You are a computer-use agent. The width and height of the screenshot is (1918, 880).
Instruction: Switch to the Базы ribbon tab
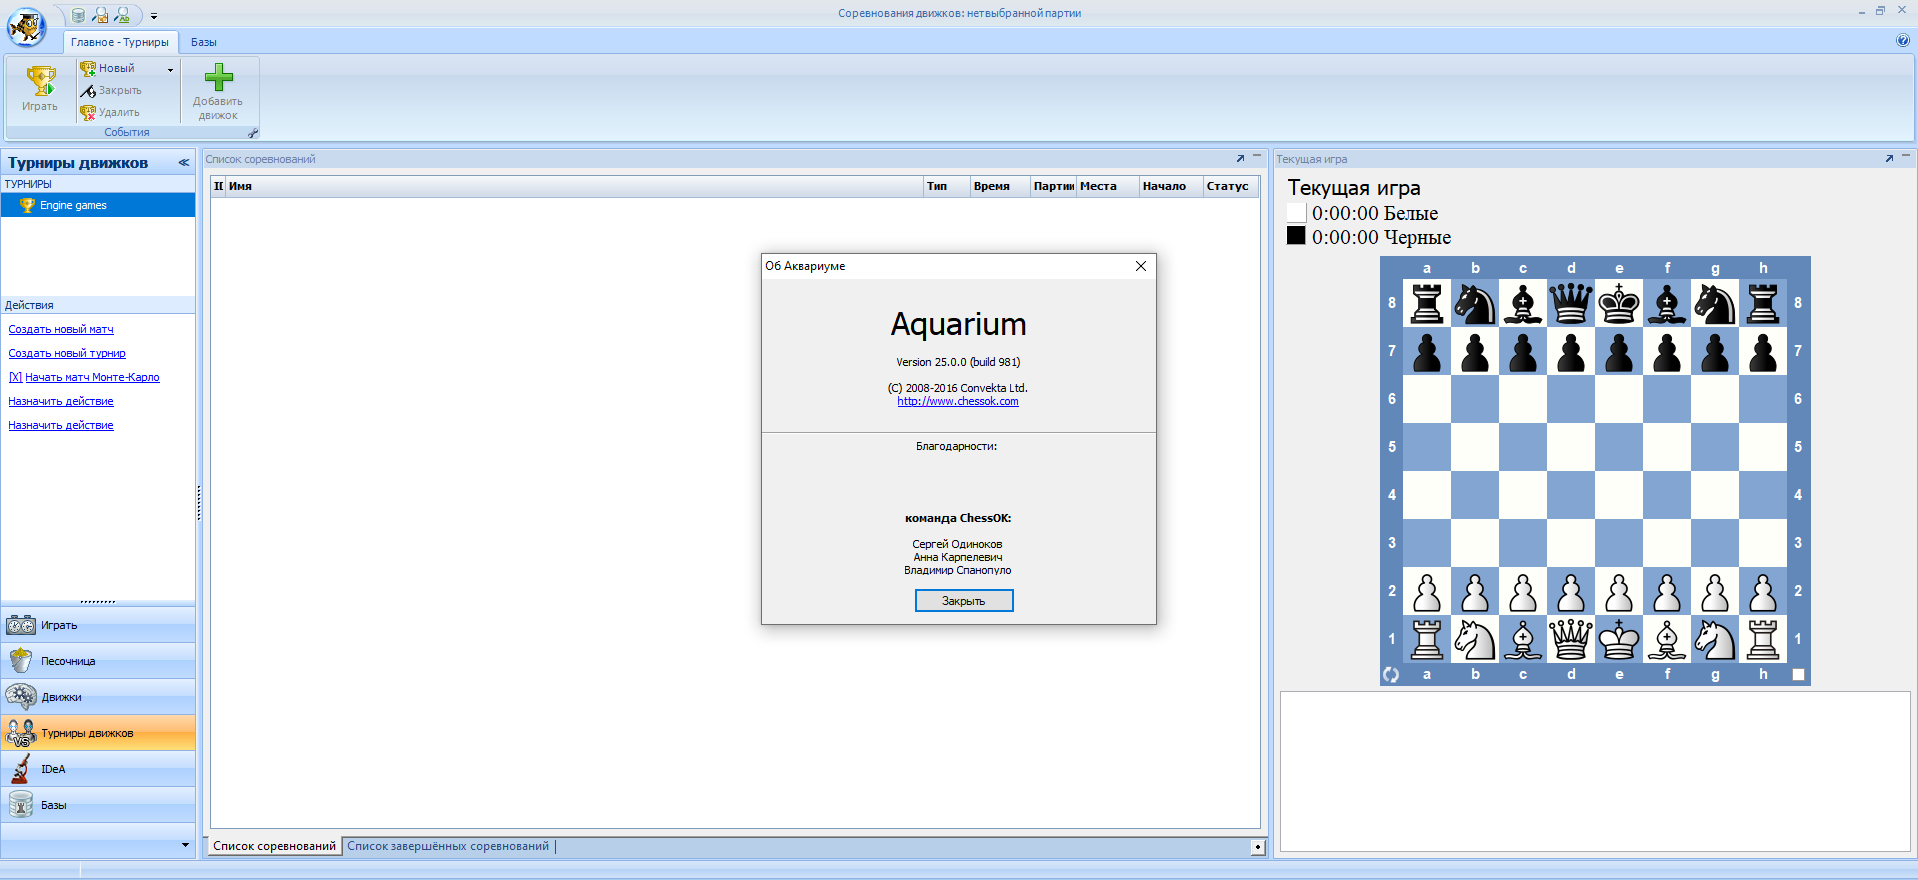pos(204,42)
